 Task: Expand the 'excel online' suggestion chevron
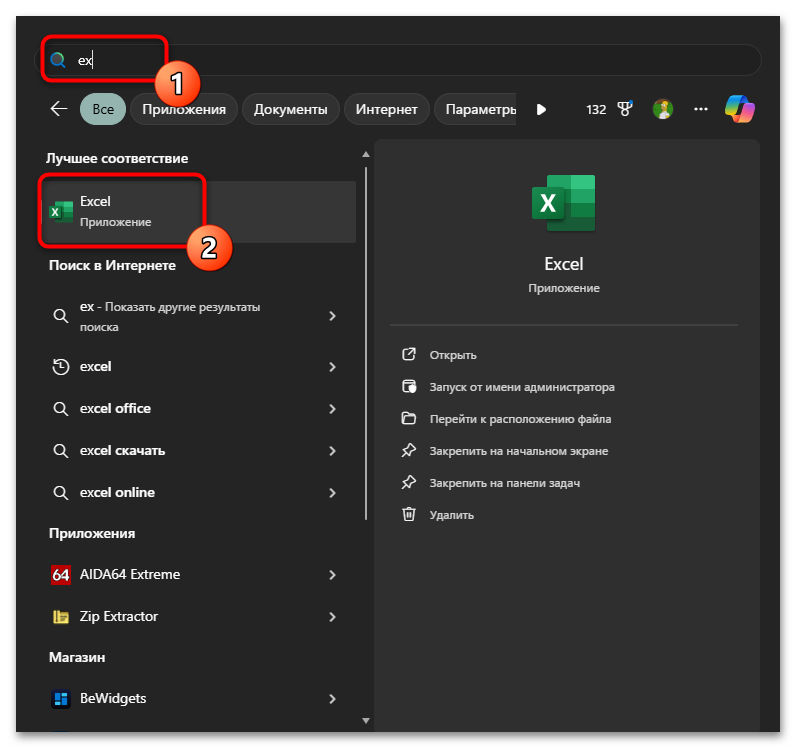332,493
